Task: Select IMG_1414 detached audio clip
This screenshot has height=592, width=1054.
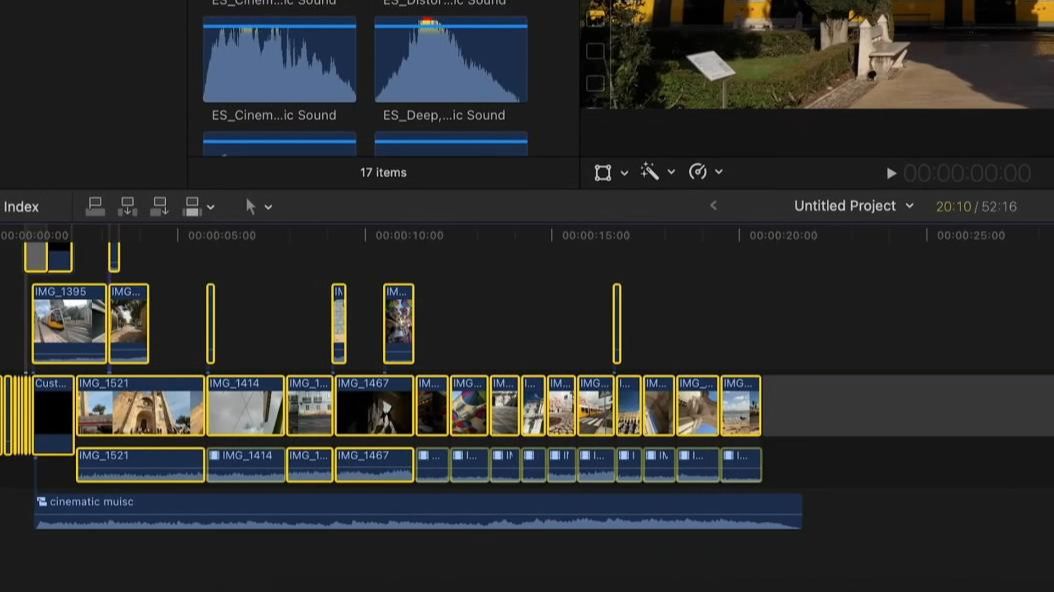Action: 245,465
